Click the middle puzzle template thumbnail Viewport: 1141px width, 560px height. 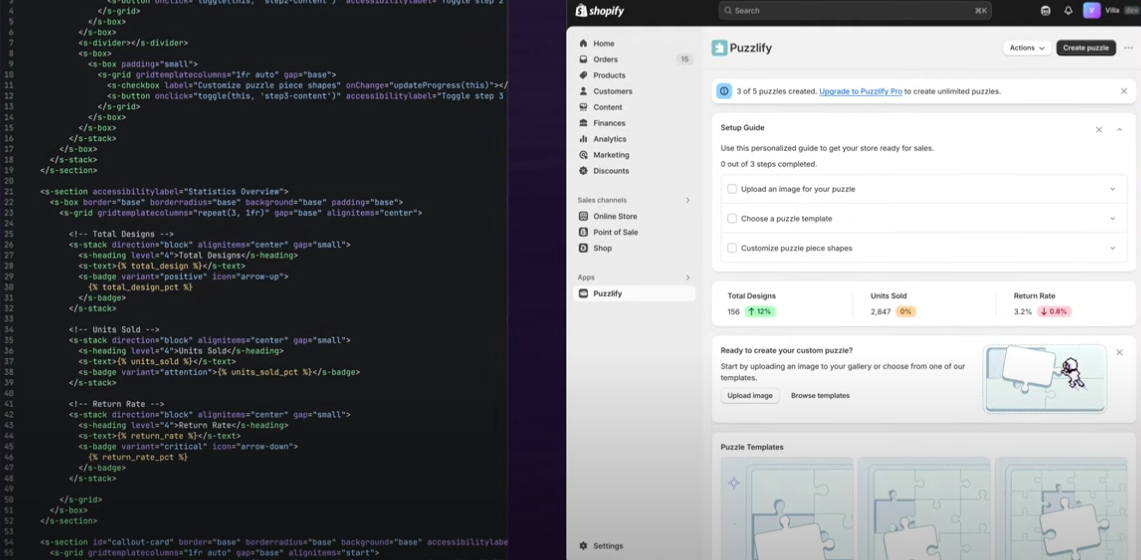click(x=924, y=508)
